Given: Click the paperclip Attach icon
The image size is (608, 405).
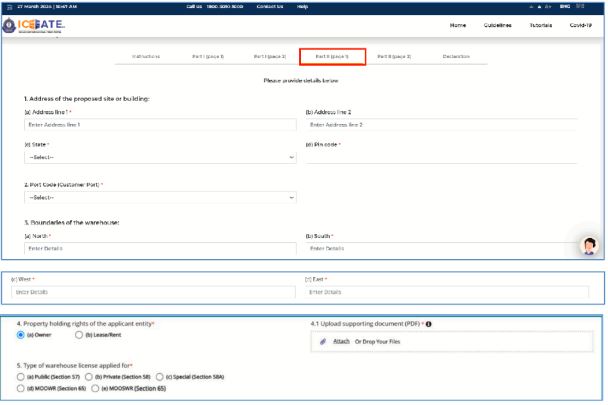Looking at the screenshot, I should click(323, 341).
